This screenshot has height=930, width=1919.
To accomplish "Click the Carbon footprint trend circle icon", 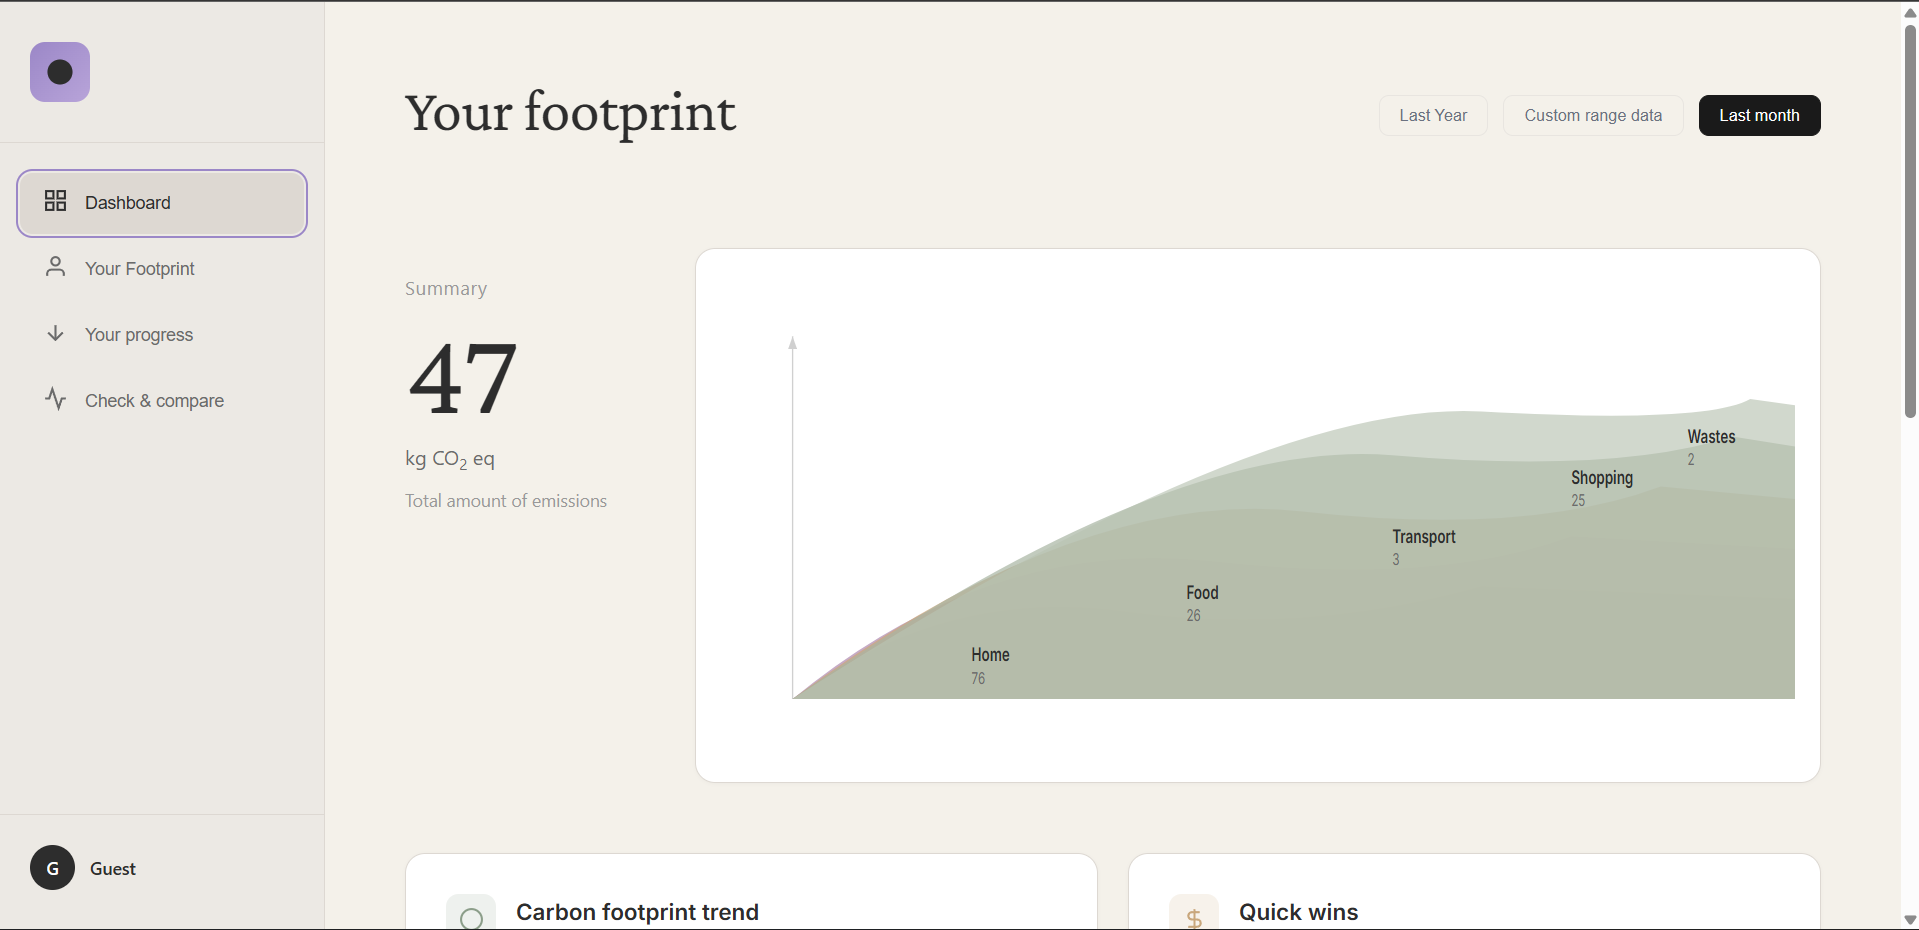I will [471, 914].
